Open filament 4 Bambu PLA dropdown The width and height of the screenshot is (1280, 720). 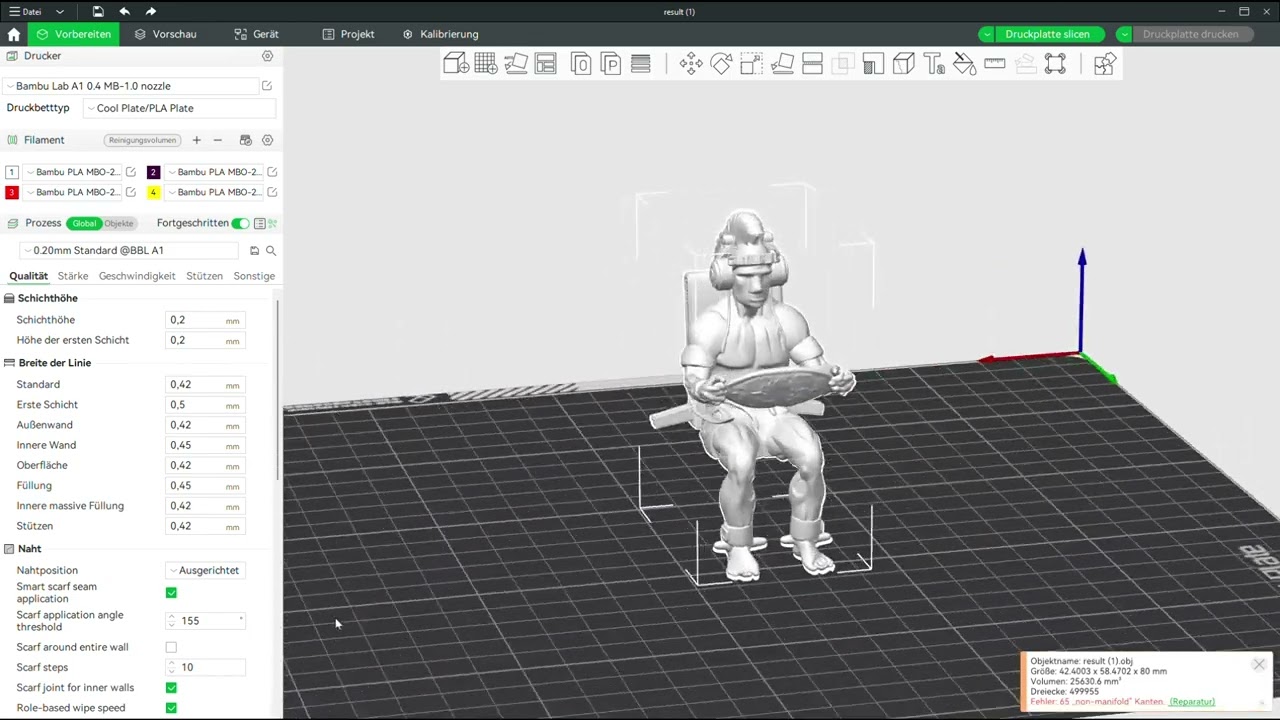pos(214,192)
